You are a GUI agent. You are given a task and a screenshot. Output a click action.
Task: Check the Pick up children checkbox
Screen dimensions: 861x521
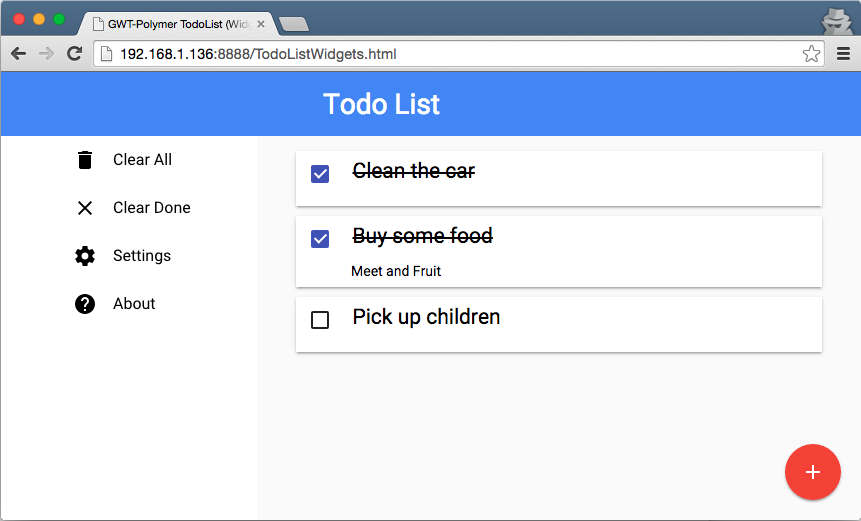click(320, 320)
